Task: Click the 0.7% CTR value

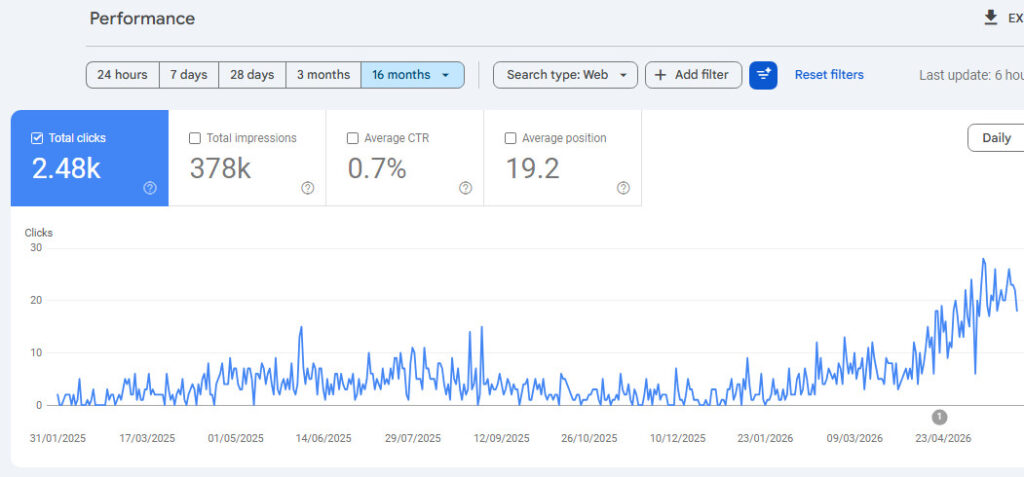Action: [x=377, y=169]
